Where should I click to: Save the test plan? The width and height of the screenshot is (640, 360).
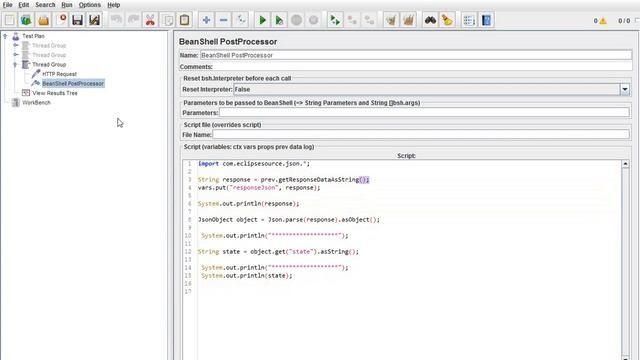(78, 20)
